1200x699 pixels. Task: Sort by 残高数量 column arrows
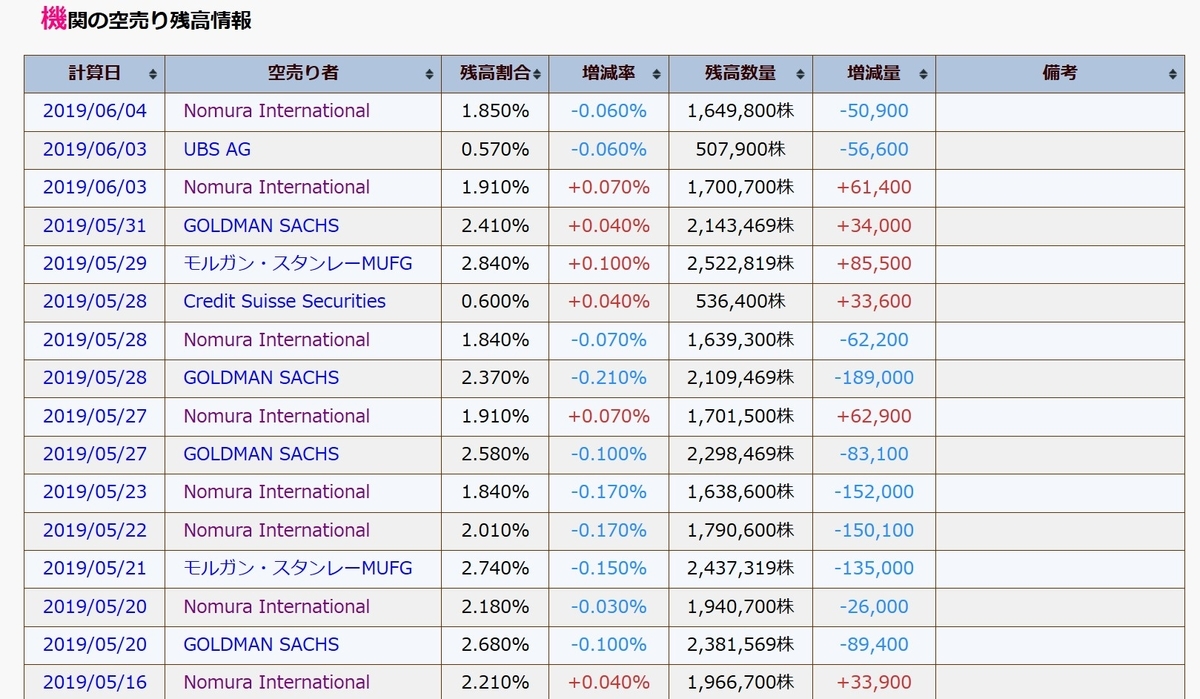tap(799, 74)
